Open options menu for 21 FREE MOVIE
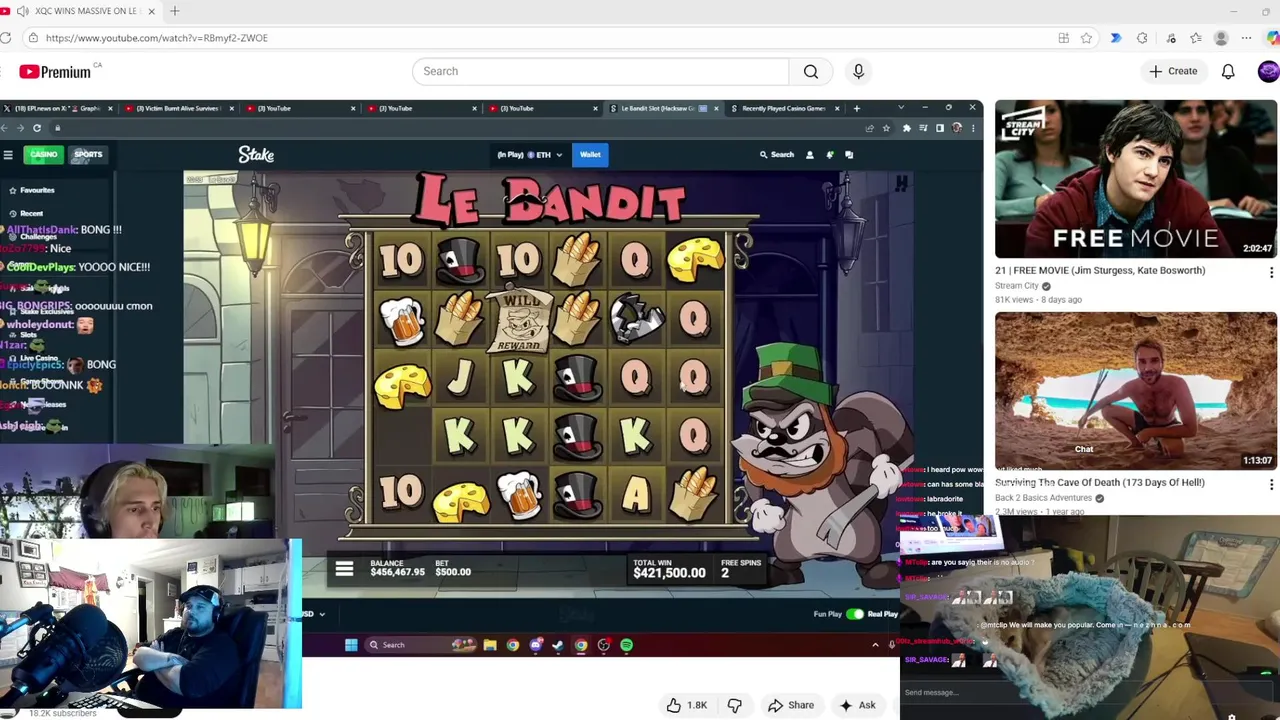 [1271, 272]
